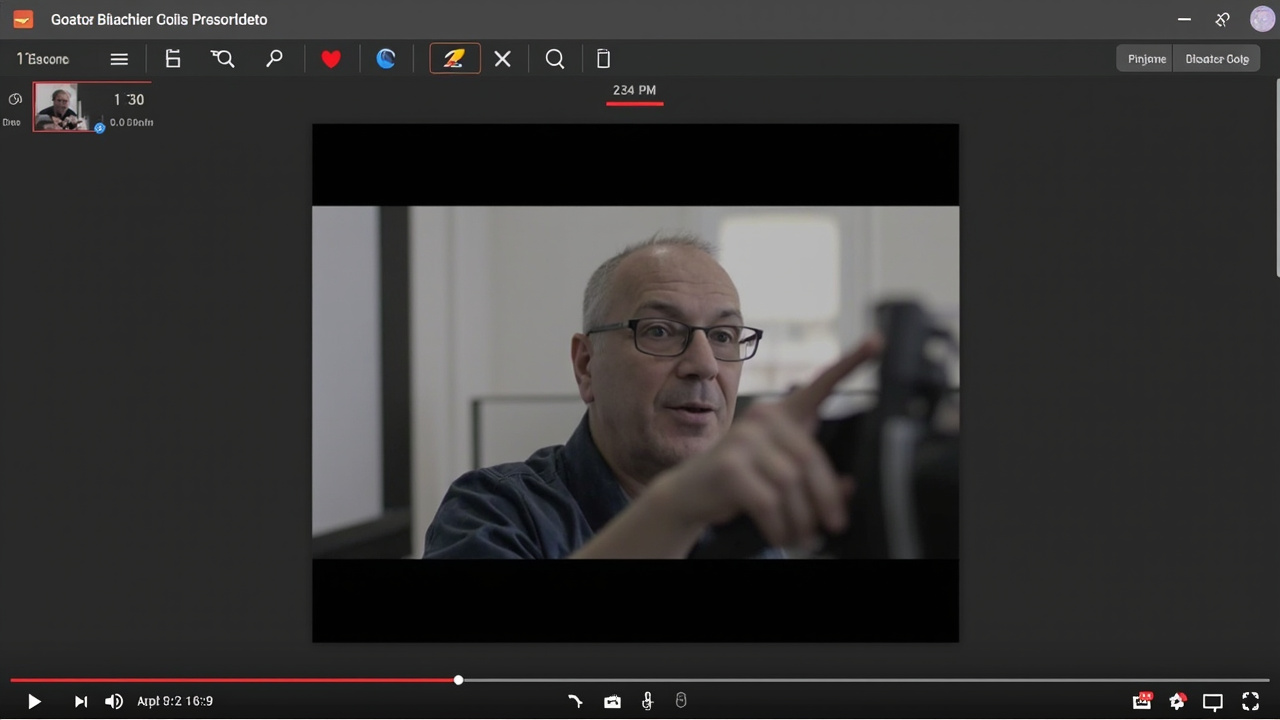Skip to the next video
The width and height of the screenshot is (1280, 720).
point(81,702)
